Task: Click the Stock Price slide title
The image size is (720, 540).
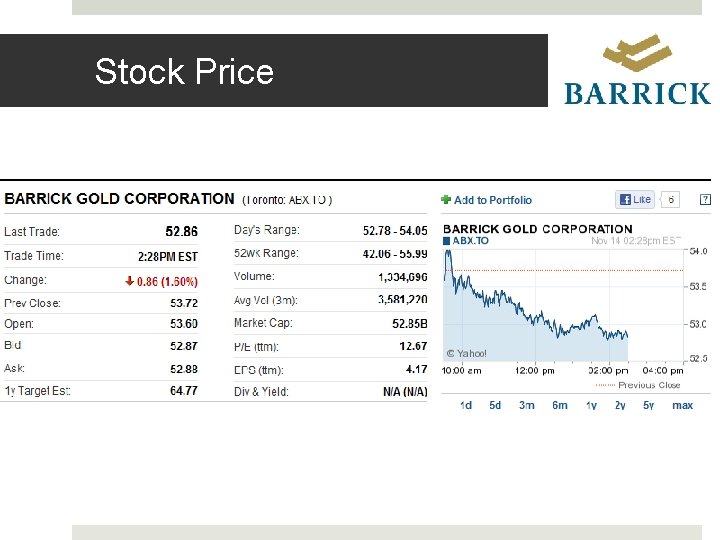Action: tap(184, 71)
